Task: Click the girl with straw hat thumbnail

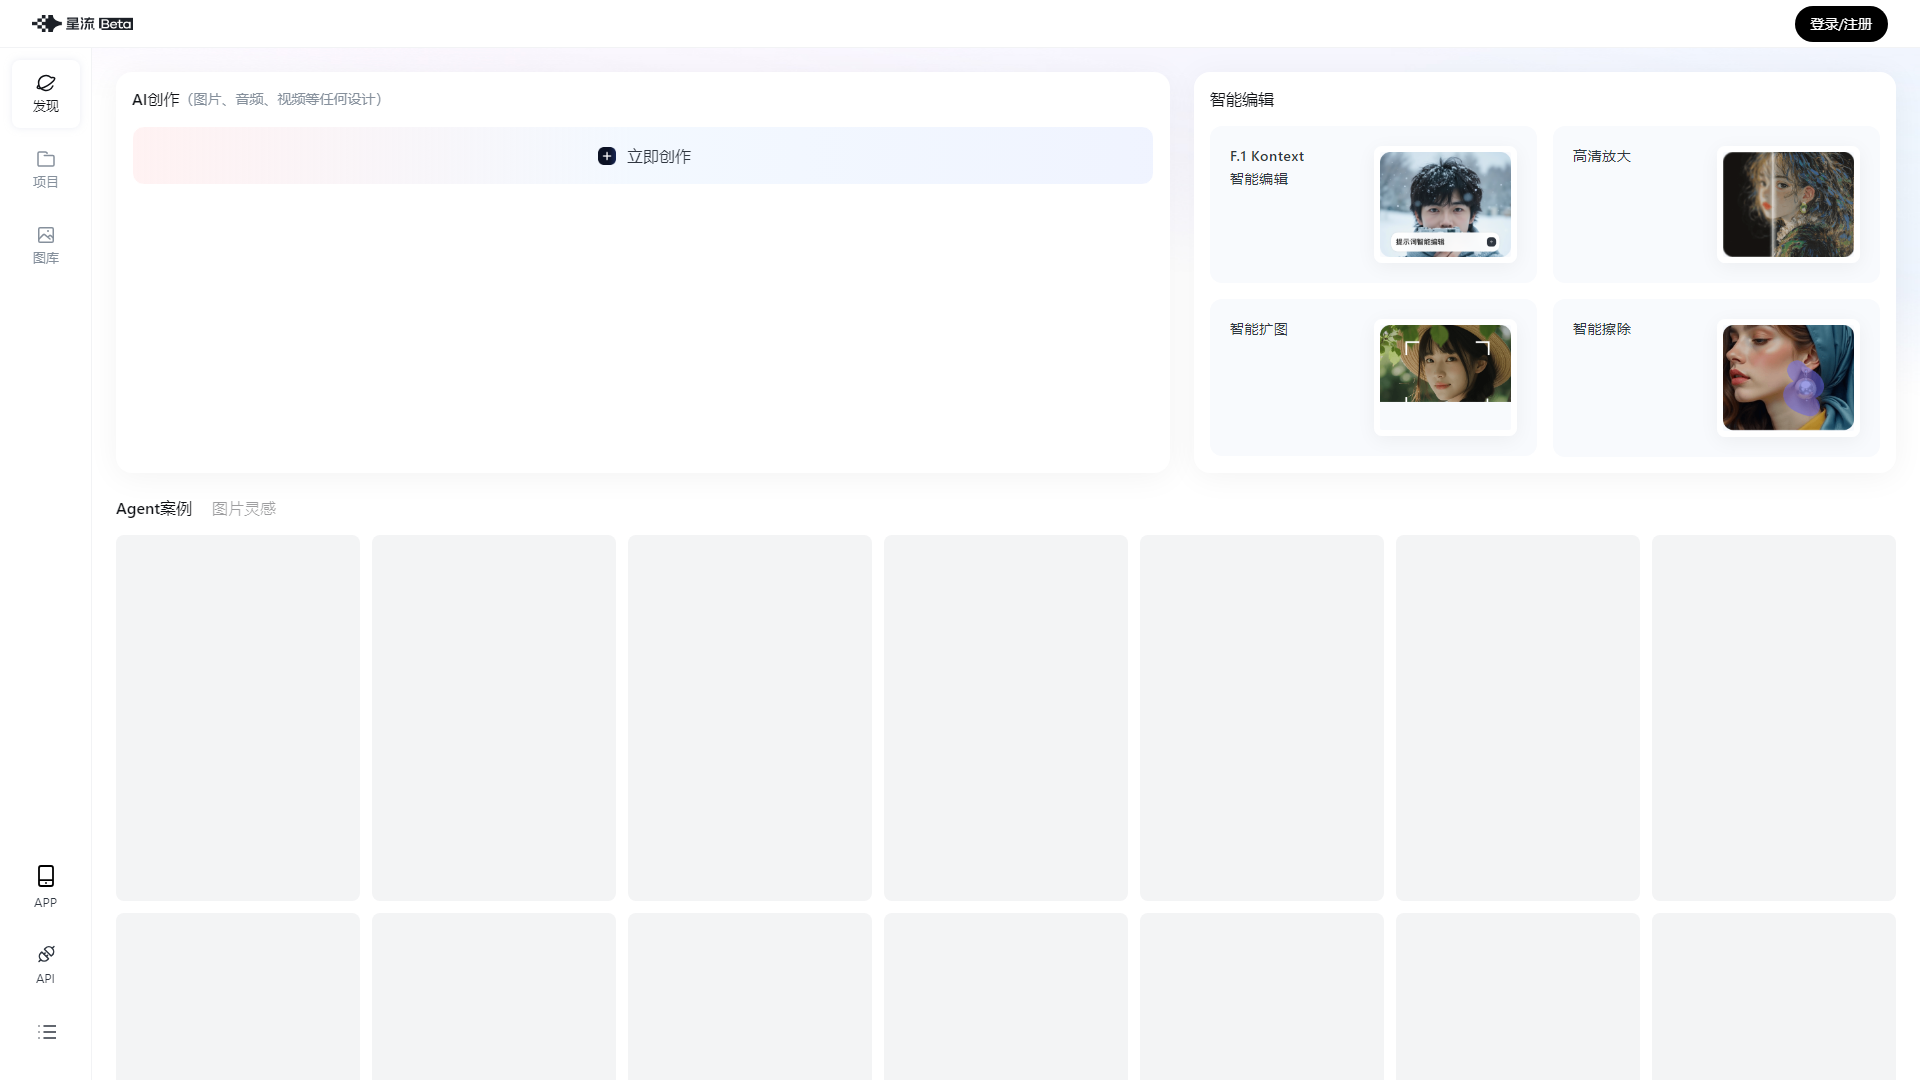Action: [x=1445, y=364]
